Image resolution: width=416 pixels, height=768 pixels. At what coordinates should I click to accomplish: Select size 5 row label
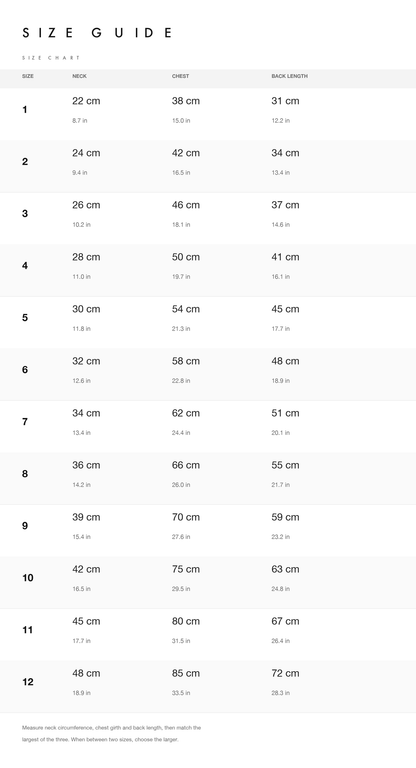click(24, 317)
